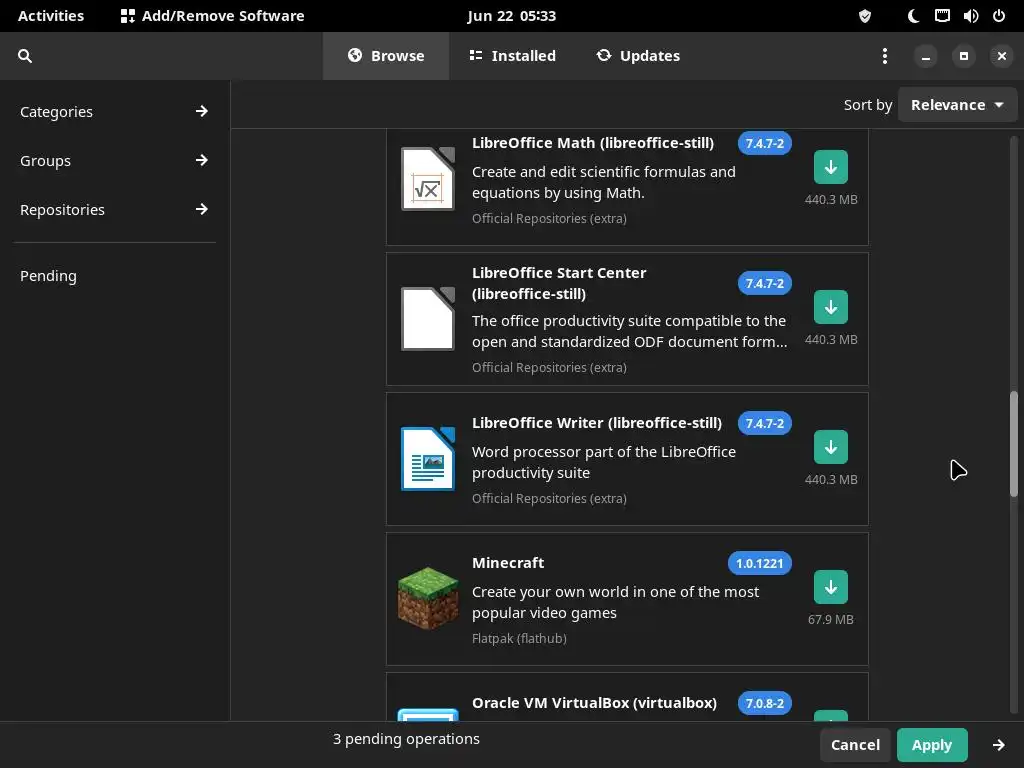Click the Add/Remove Software app menu icon

[128, 16]
